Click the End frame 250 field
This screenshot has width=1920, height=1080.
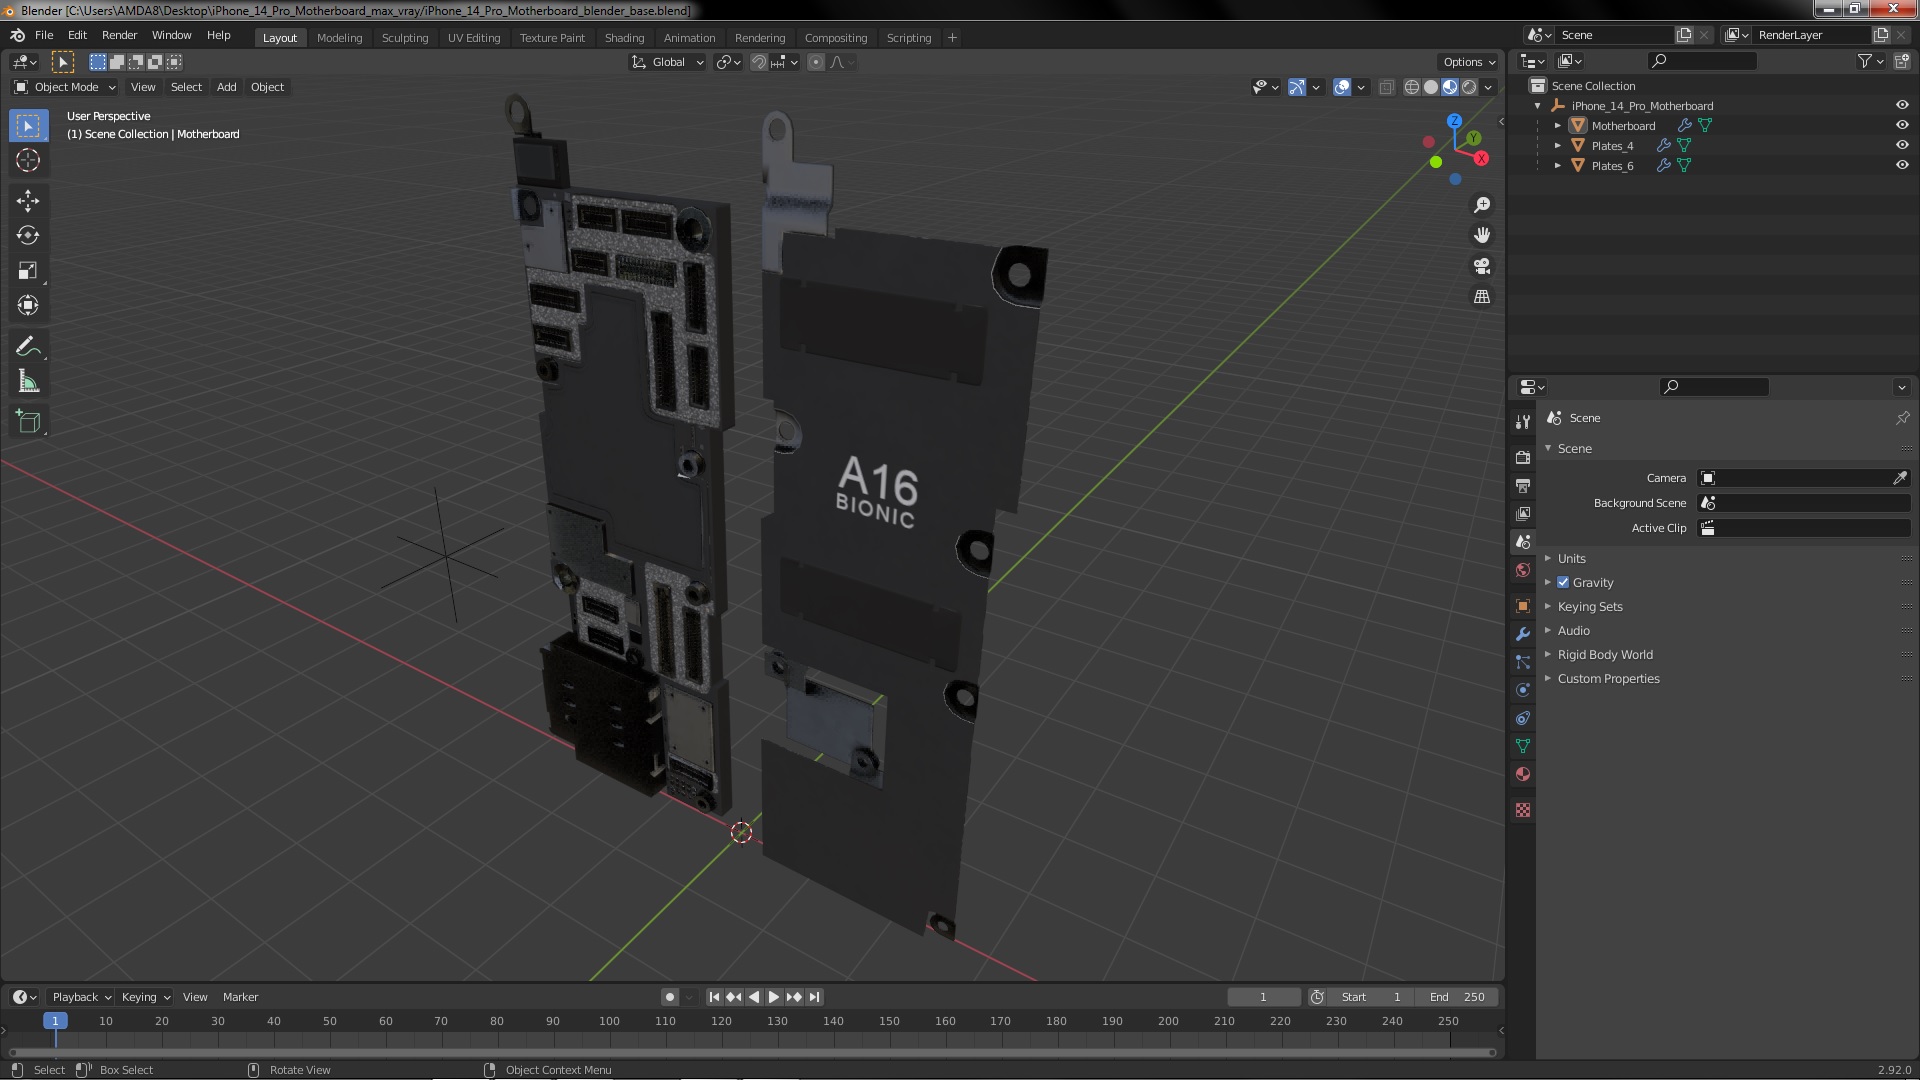click(1457, 997)
